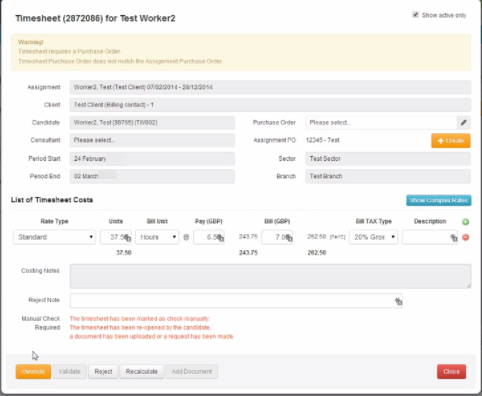Click the Pay (GBP) rate input field
This screenshot has height=396, width=482.
point(209,237)
